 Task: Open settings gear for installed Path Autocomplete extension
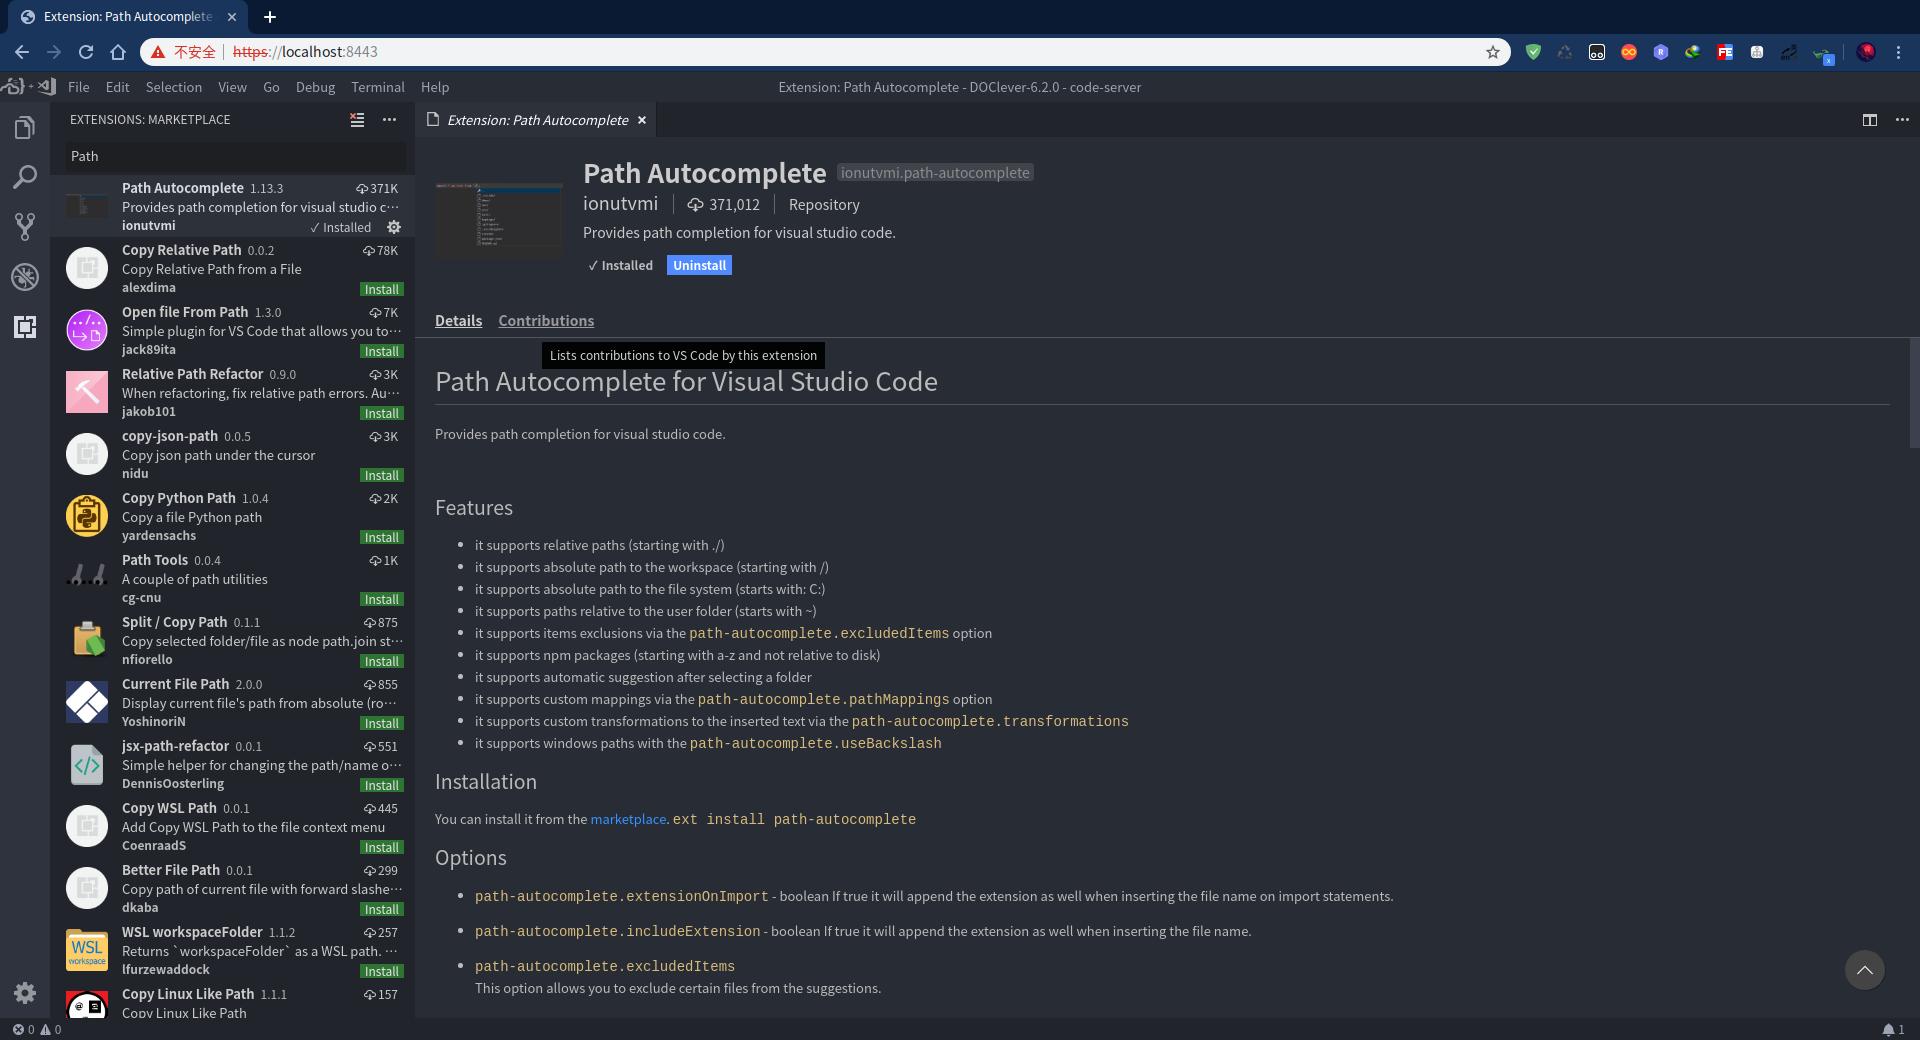coord(394,227)
